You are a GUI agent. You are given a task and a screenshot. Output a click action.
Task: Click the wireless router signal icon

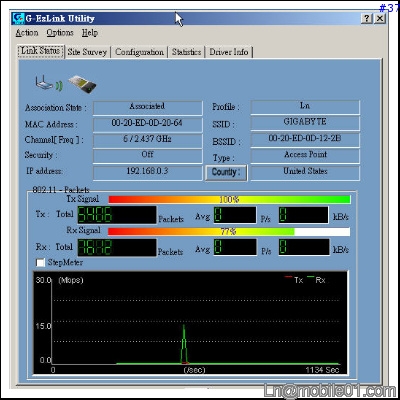pos(49,84)
